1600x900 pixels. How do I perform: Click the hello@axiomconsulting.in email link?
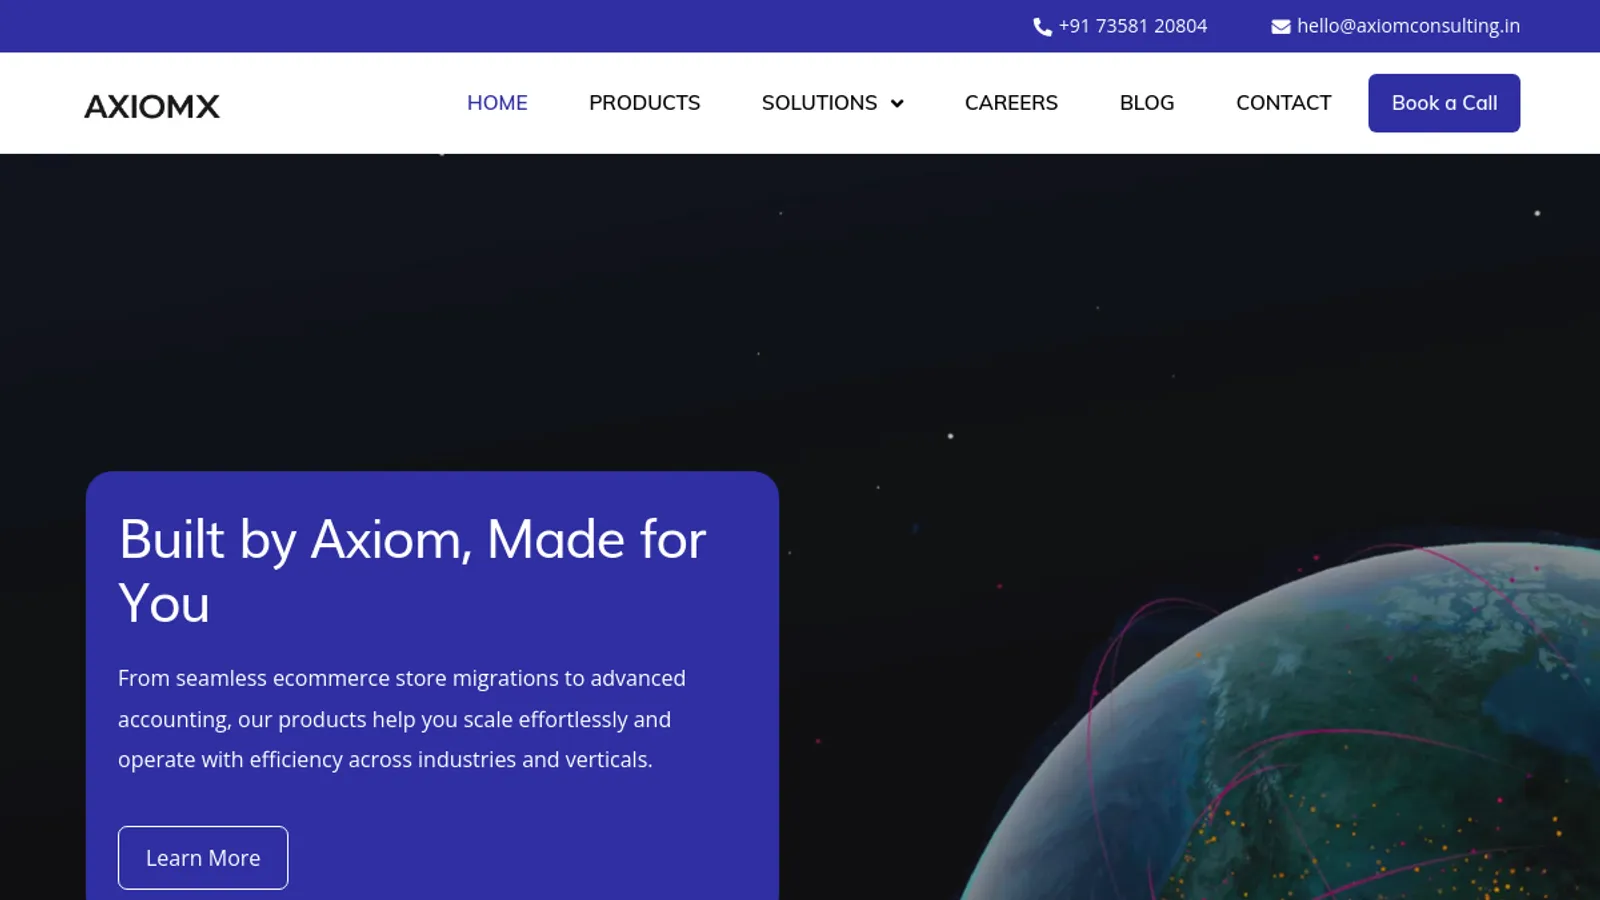pyautogui.click(x=1408, y=26)
